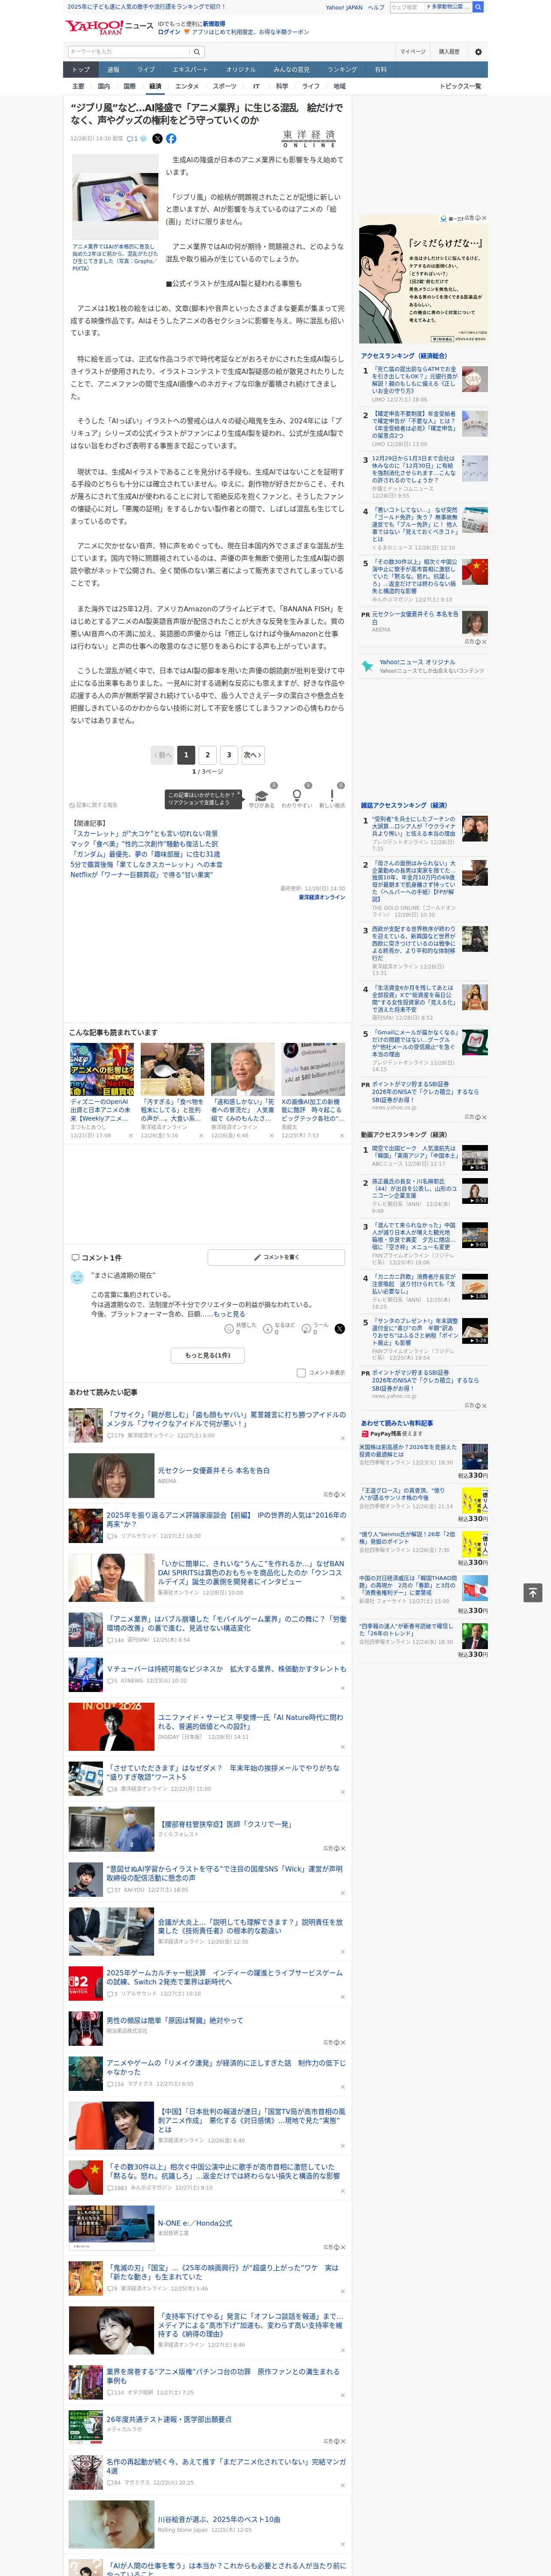Click the Yahoo! JAPAN news logo
Image resolution: width=551 pixels, height=2576 pixels.
point(110,27)
